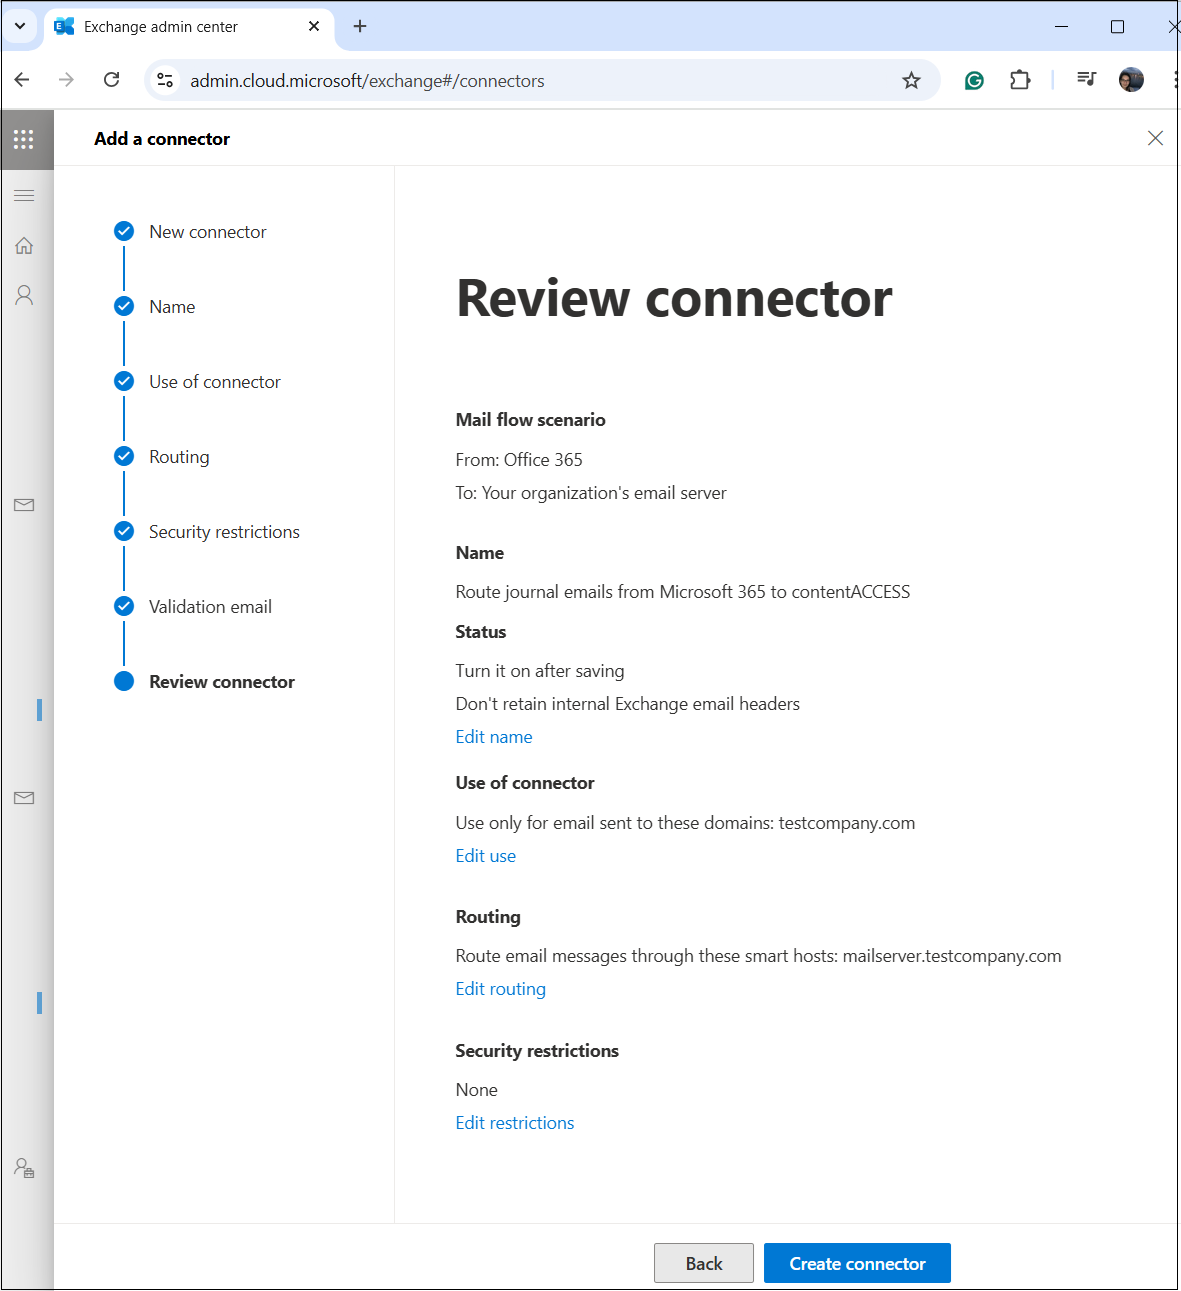Bookmark this page with star icon
The height and width of the screenshot is (1291, 1181).
pos(911,81)
